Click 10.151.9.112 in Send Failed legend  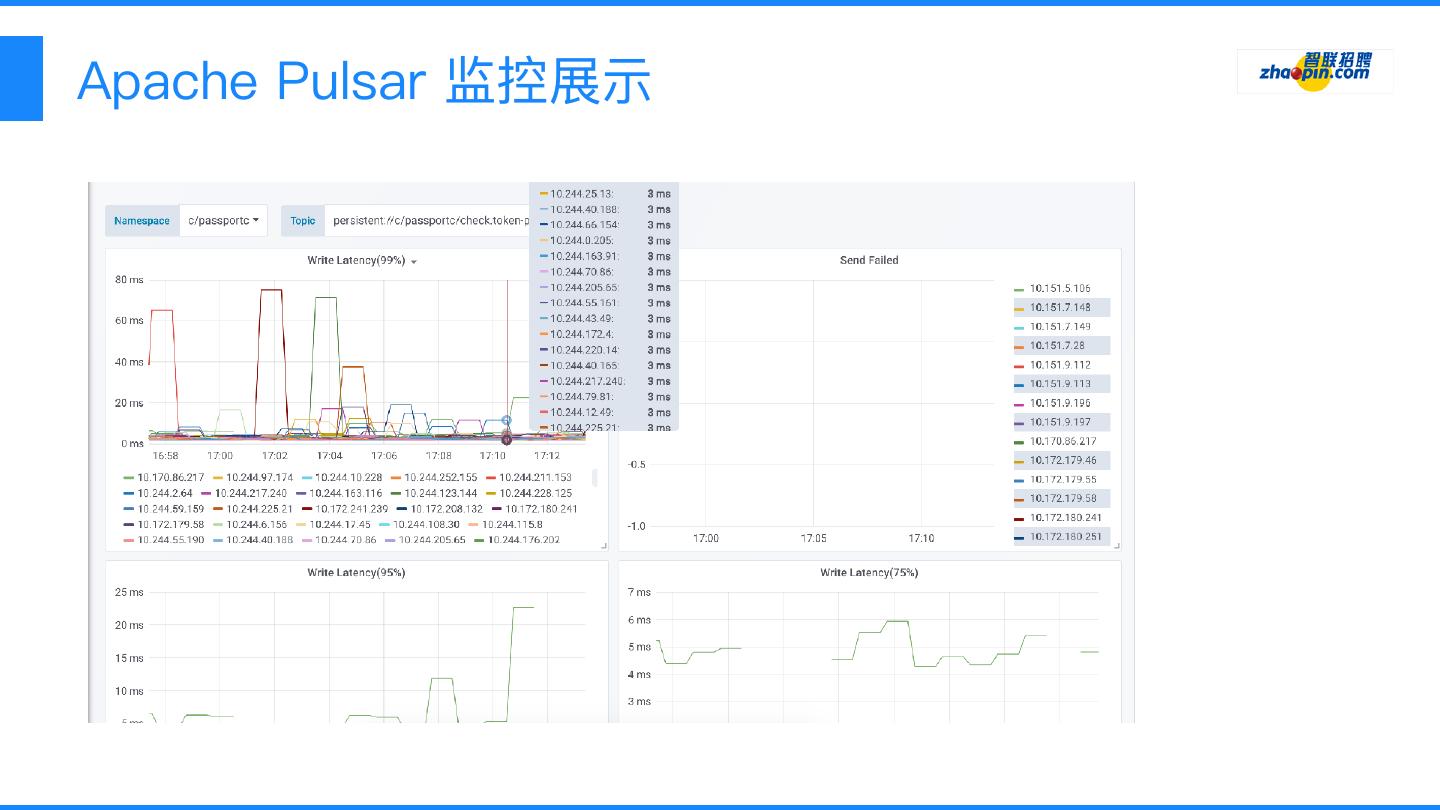[1060, 365]
